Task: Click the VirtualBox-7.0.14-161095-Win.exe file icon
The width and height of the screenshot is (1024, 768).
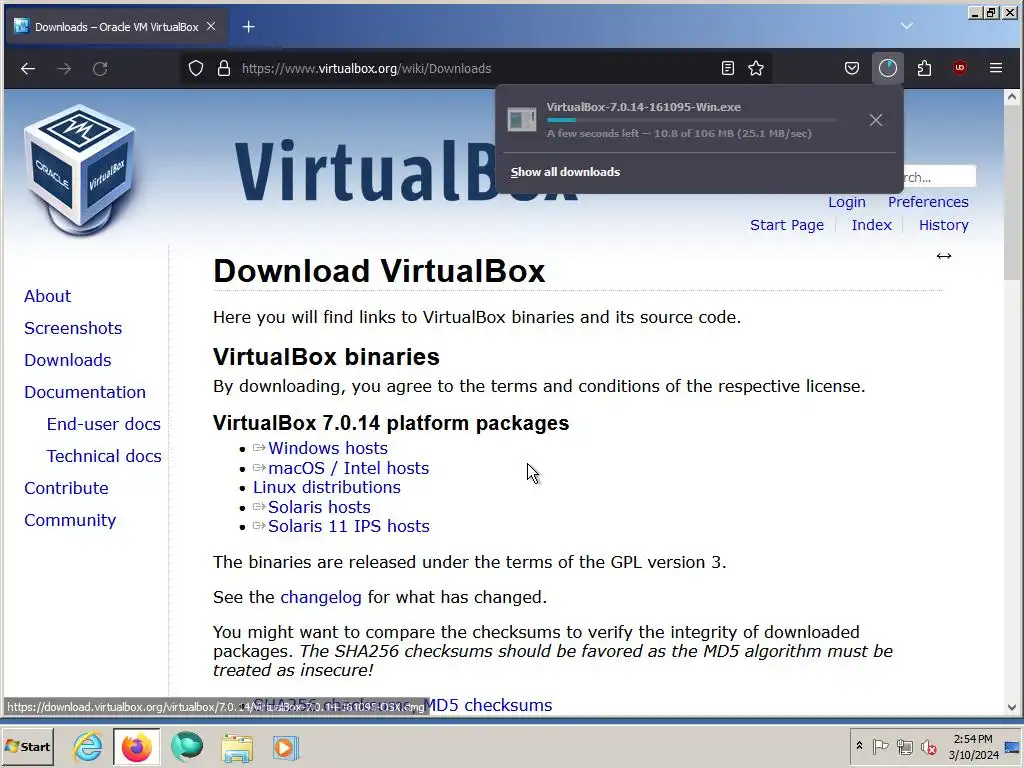Action: pyautogui.click(x=522, y=120)
